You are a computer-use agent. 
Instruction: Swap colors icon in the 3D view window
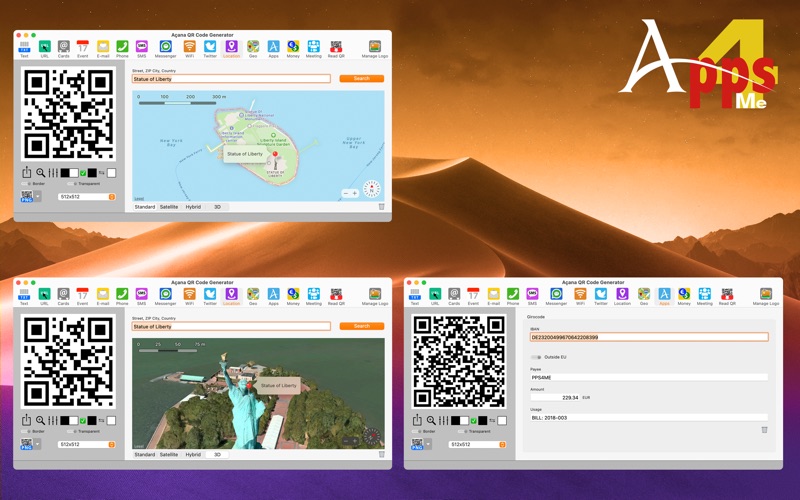click(102, 420)
